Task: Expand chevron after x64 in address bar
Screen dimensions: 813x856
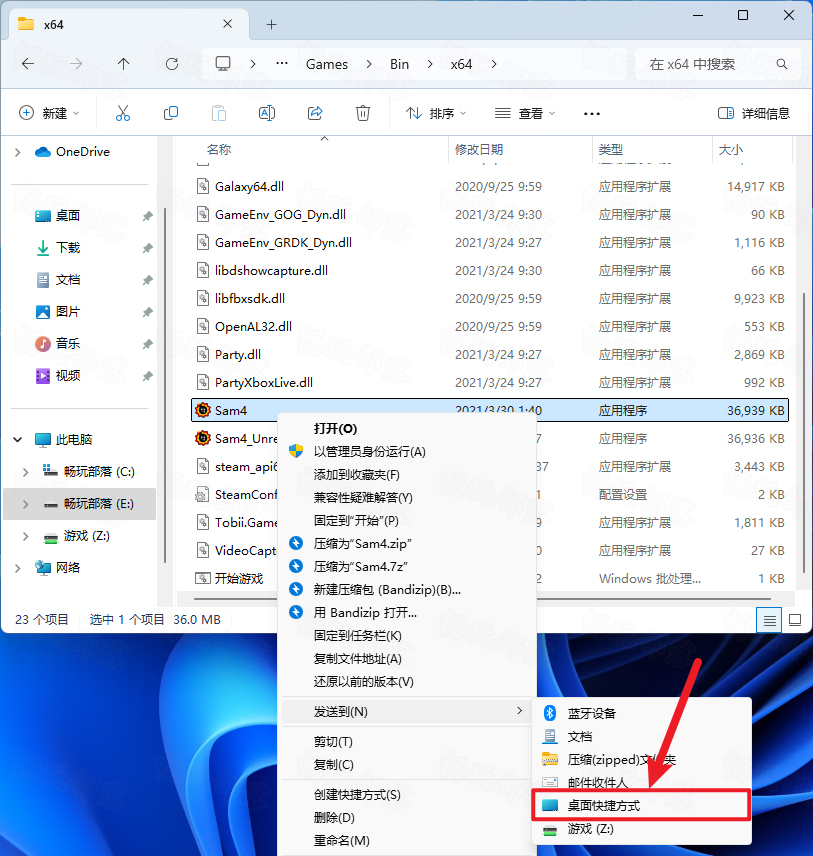Action: click(x=494, y=64)
